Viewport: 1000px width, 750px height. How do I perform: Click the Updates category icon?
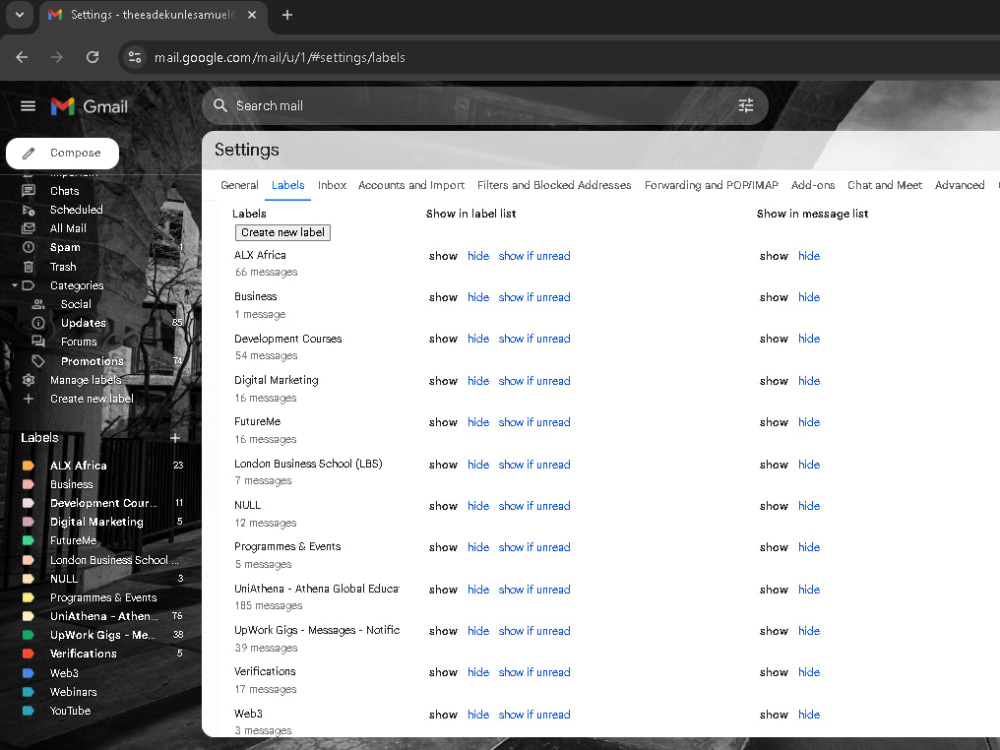click(38, 323)
